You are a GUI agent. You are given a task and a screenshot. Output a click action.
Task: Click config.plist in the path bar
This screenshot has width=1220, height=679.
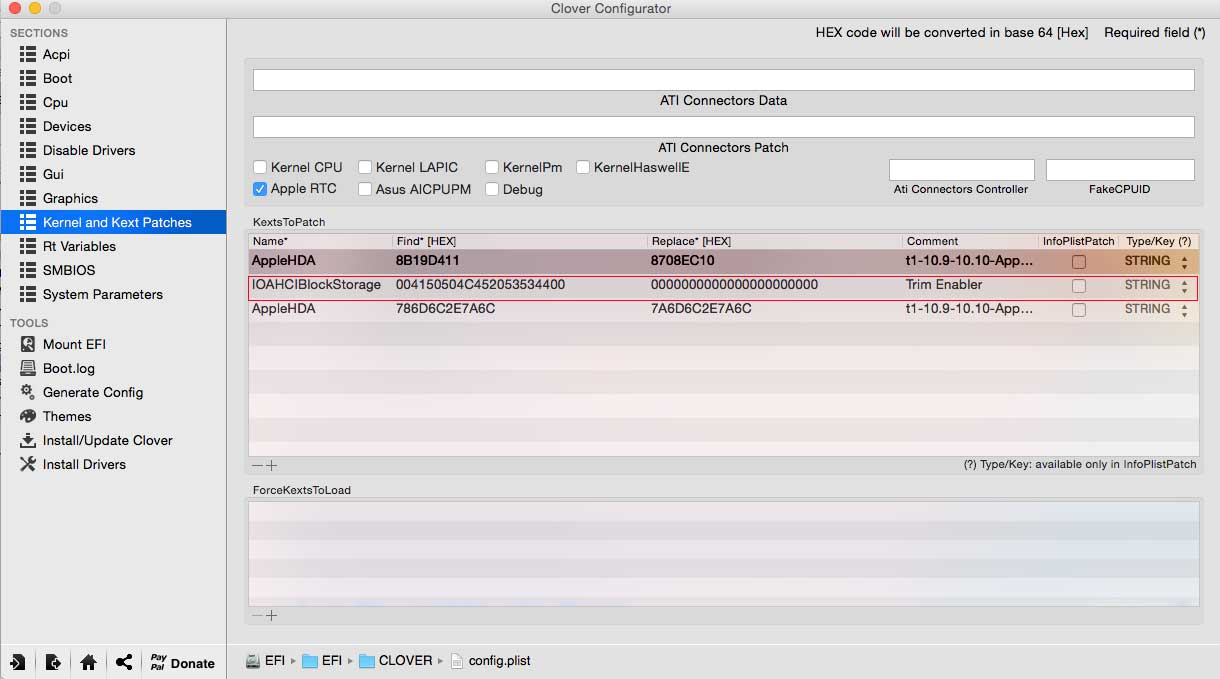(x=491, y=661)
